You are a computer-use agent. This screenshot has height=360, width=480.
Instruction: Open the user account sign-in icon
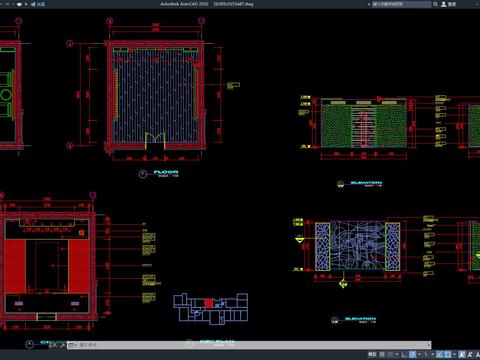click(x=444, y=4)
